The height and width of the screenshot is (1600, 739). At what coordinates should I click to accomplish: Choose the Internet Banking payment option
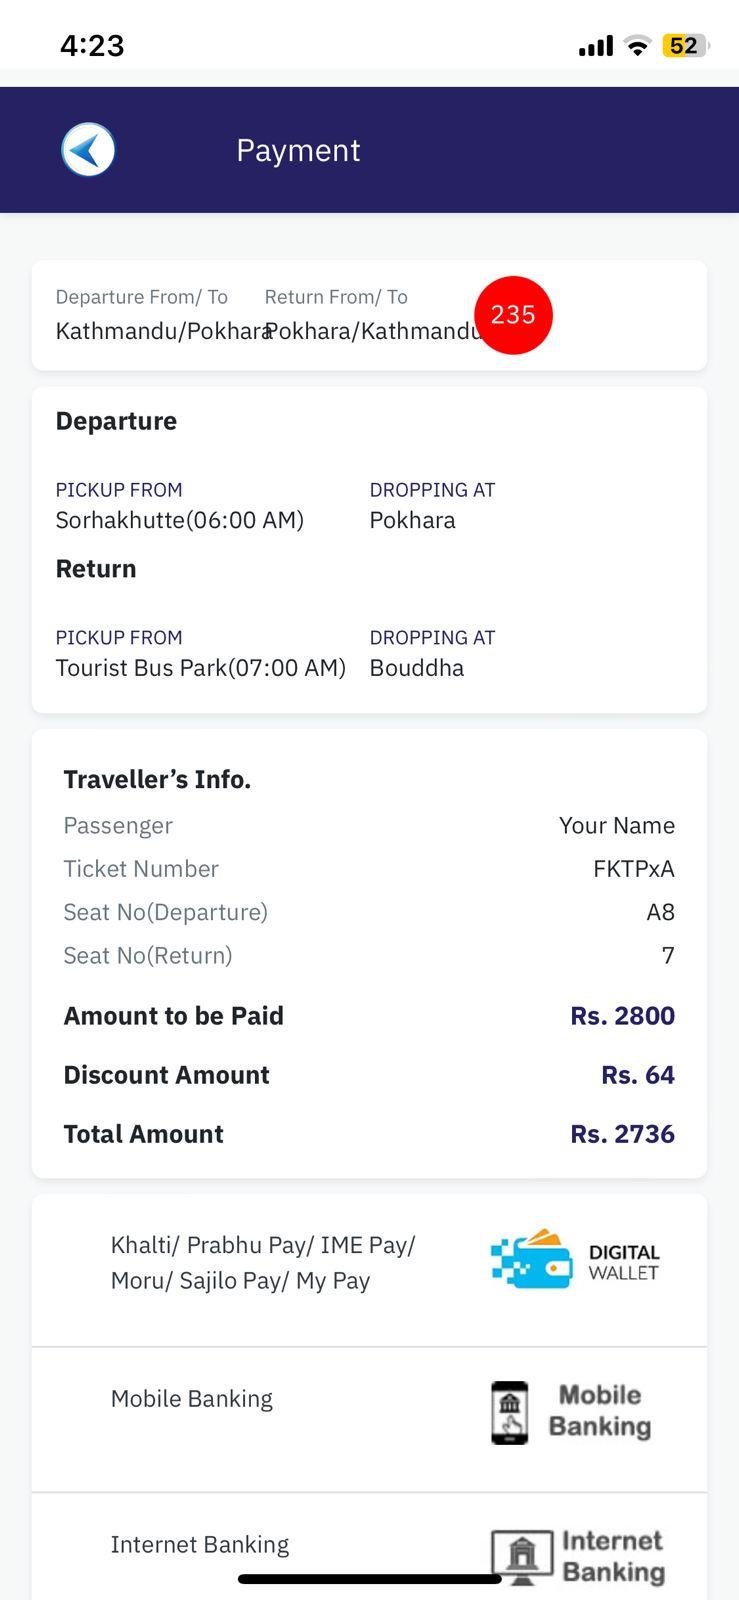(x=369, y=1546)
